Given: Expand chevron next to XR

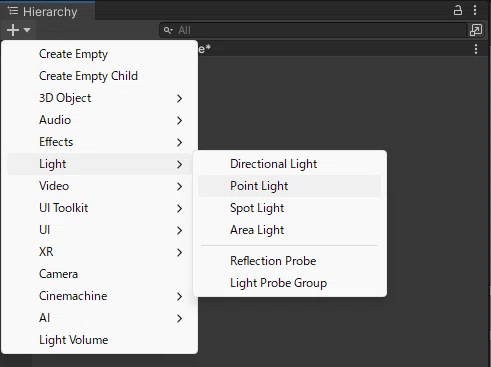Looking at the screenshot, I should [179, 252].
